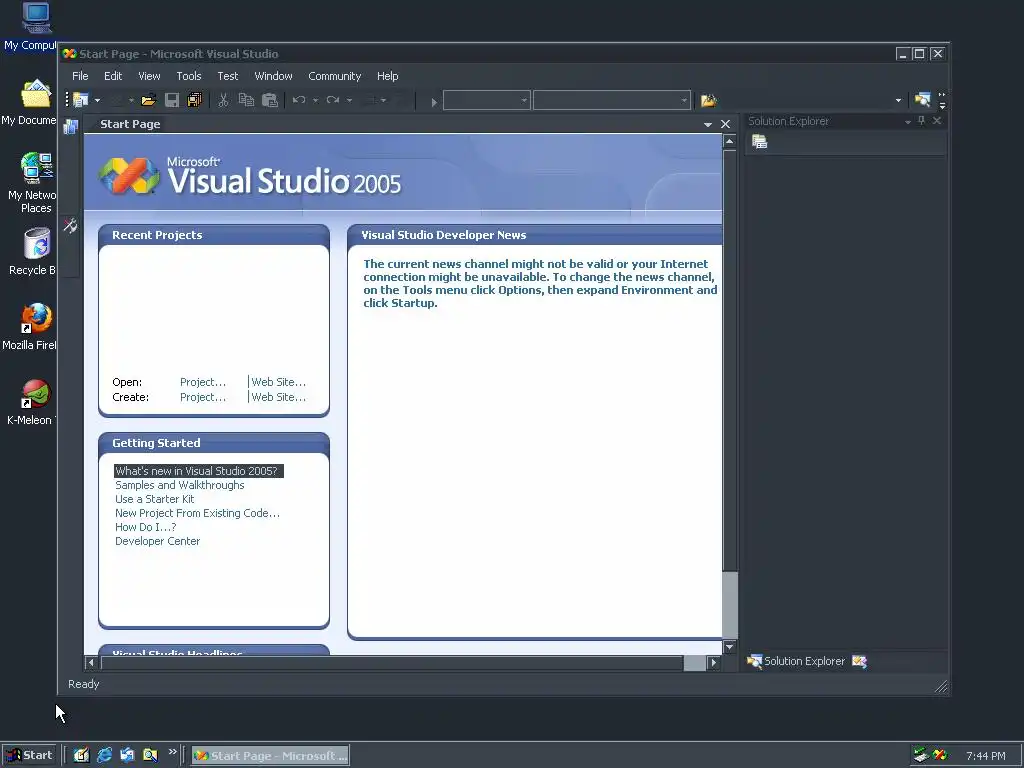Open the Server Explorer side tab icon
1024x768 pixels.
[x=71, y=127]
